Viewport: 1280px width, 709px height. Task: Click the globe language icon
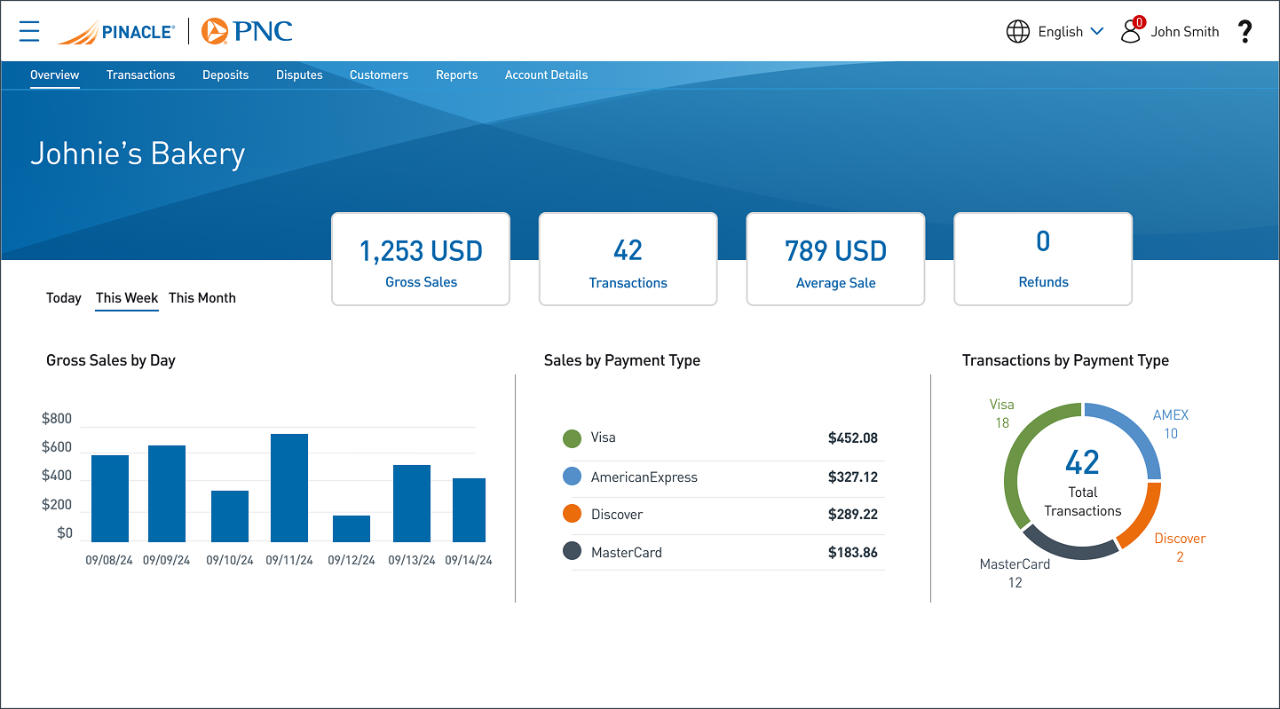[x=1017, y=31]
